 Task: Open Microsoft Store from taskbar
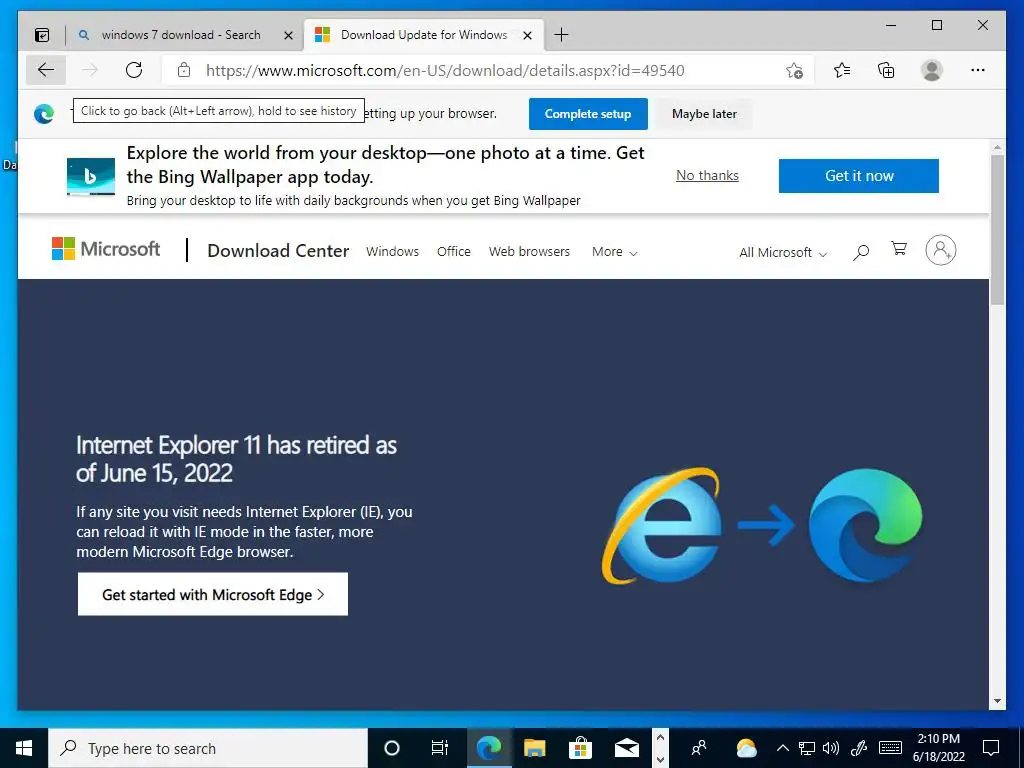pos(580,748)
